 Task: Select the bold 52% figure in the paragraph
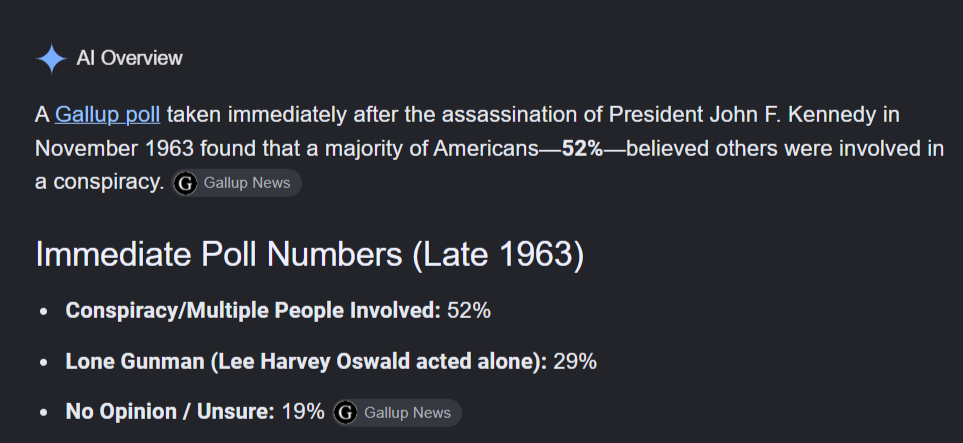(x=582, y=149)
